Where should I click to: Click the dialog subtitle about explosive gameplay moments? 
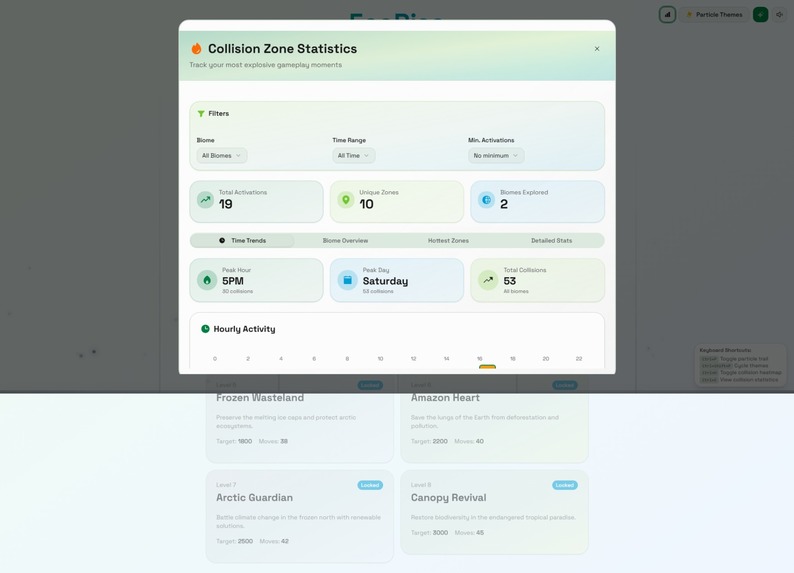click(x=266, y=65)
